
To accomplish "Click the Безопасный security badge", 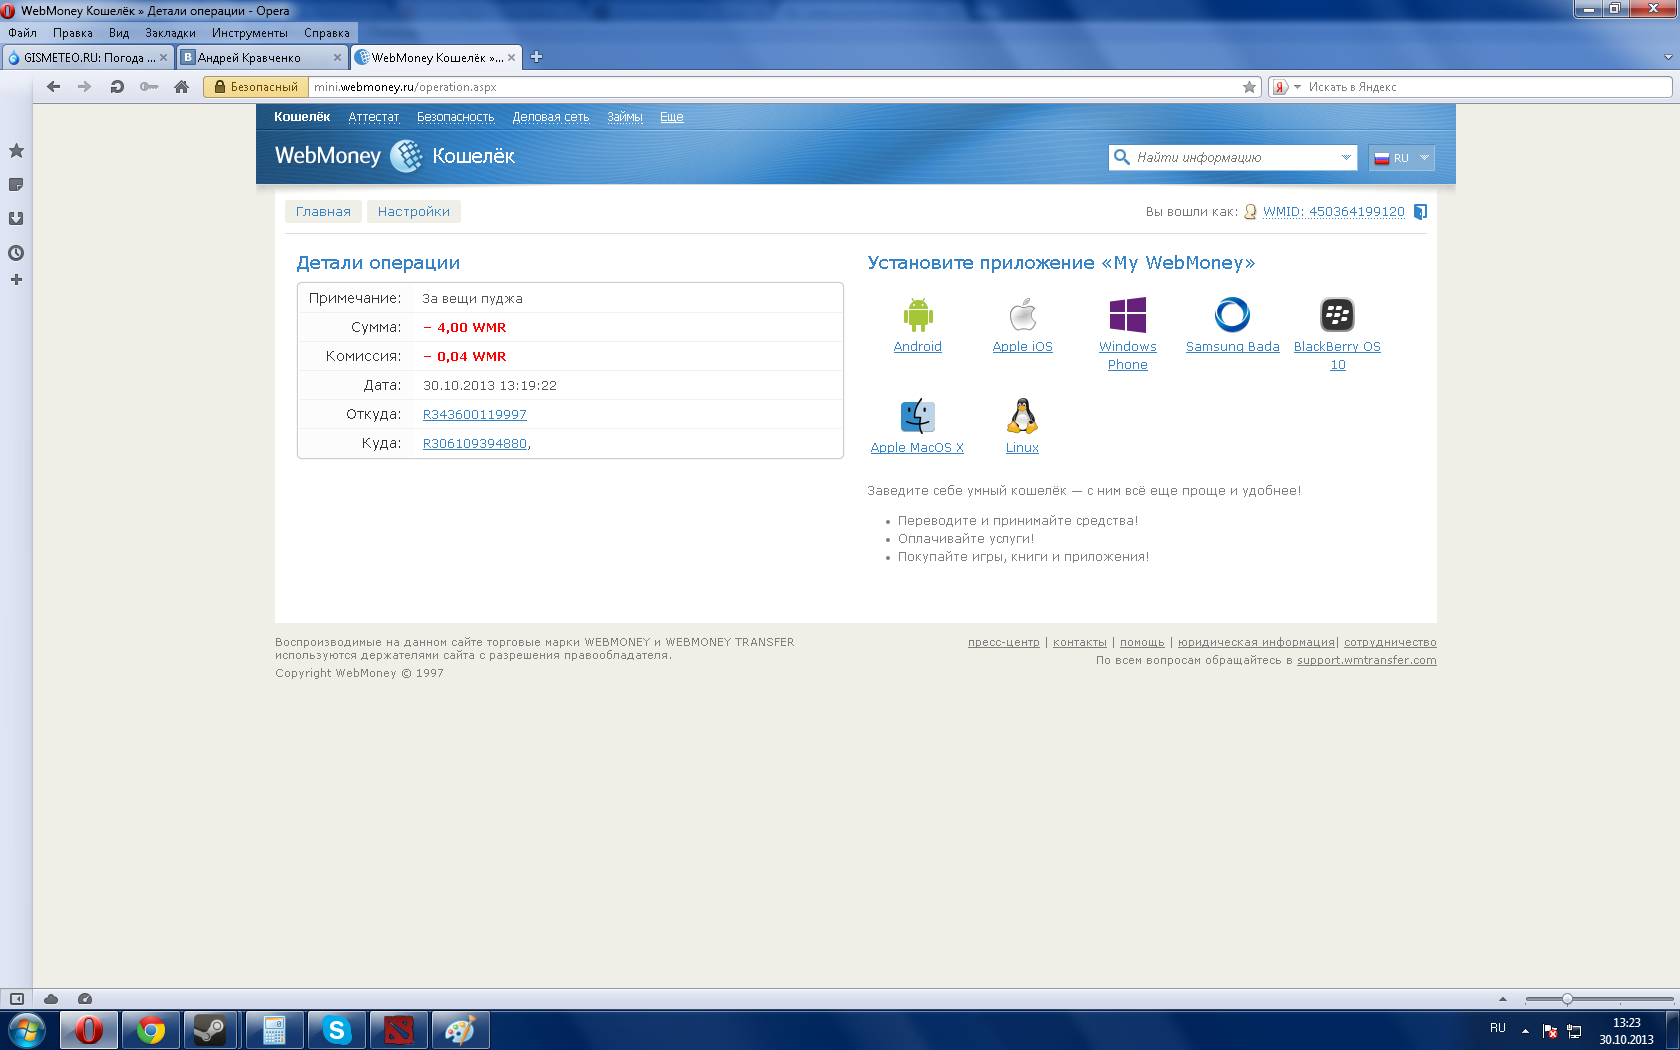I will (256, 87).
